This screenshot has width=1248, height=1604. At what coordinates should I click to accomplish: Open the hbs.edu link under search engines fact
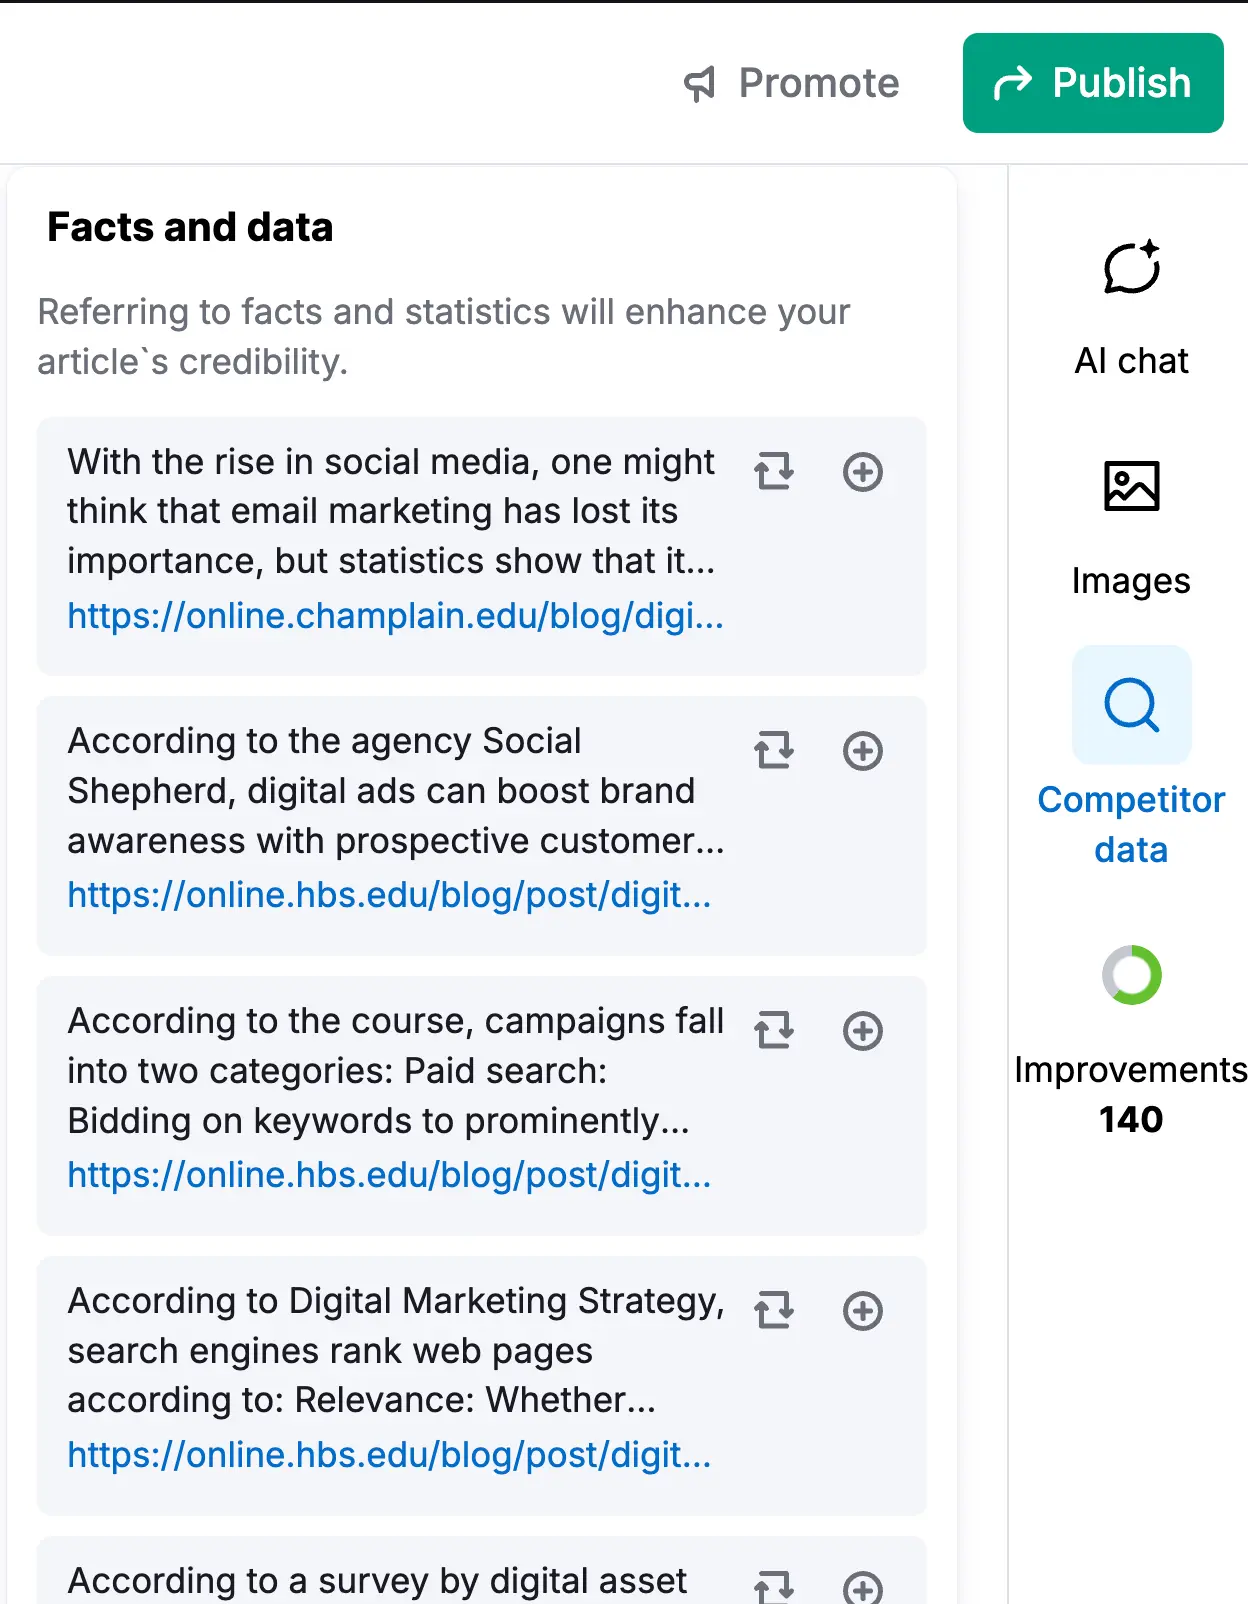pyautogui.click(x=389, y=1455)
